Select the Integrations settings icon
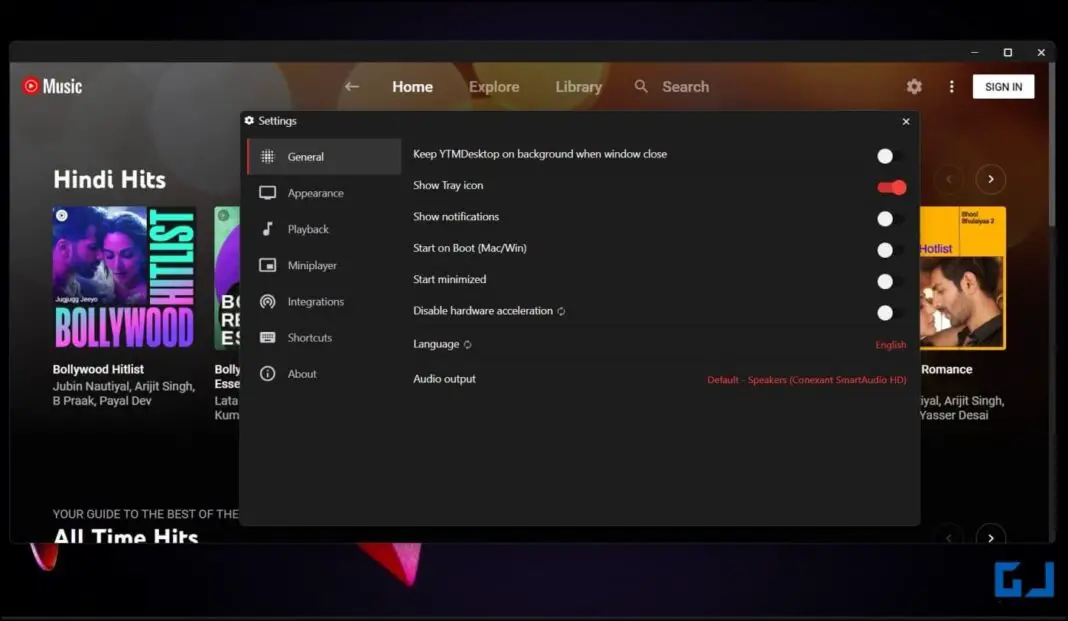 (267, 301)
